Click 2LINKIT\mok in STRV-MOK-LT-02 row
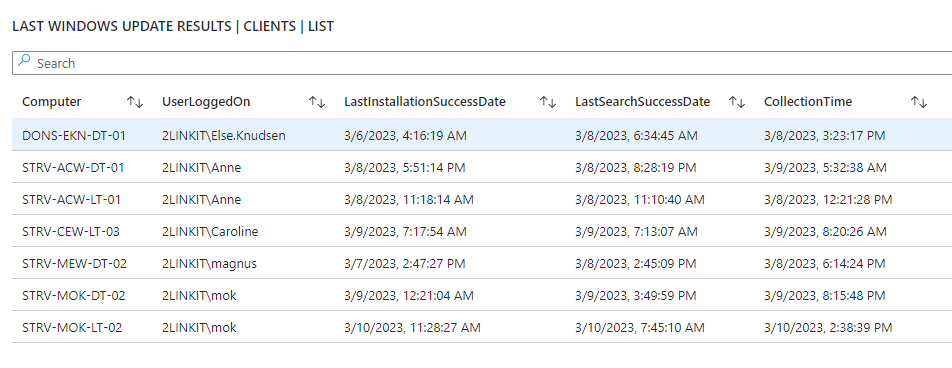 tap(199, 329)
